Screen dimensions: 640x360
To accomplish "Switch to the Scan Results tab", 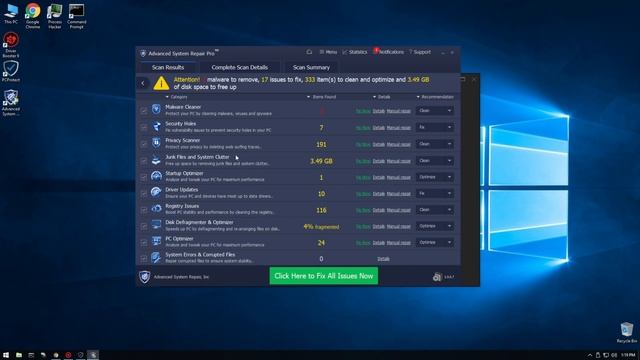I will pos(168,67).
